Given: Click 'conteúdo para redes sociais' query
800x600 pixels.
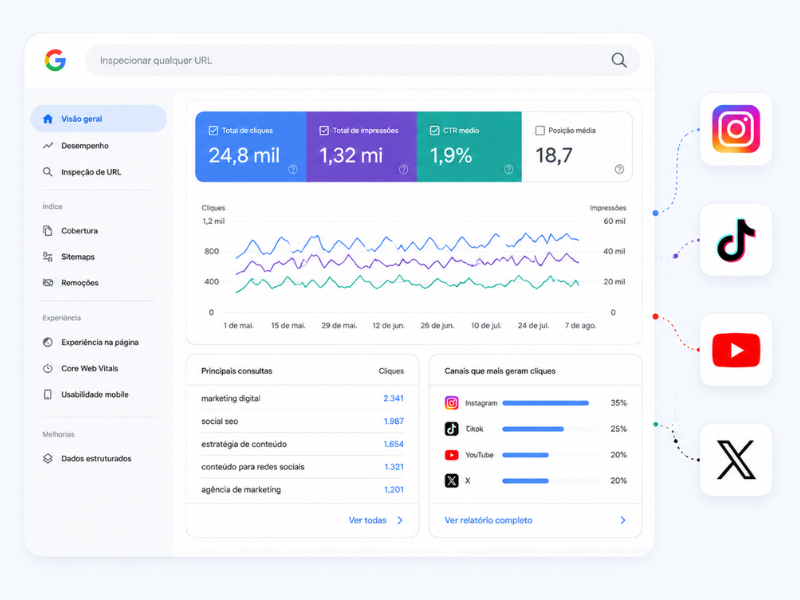Looking at the screenshot, I should coord(253,467).
